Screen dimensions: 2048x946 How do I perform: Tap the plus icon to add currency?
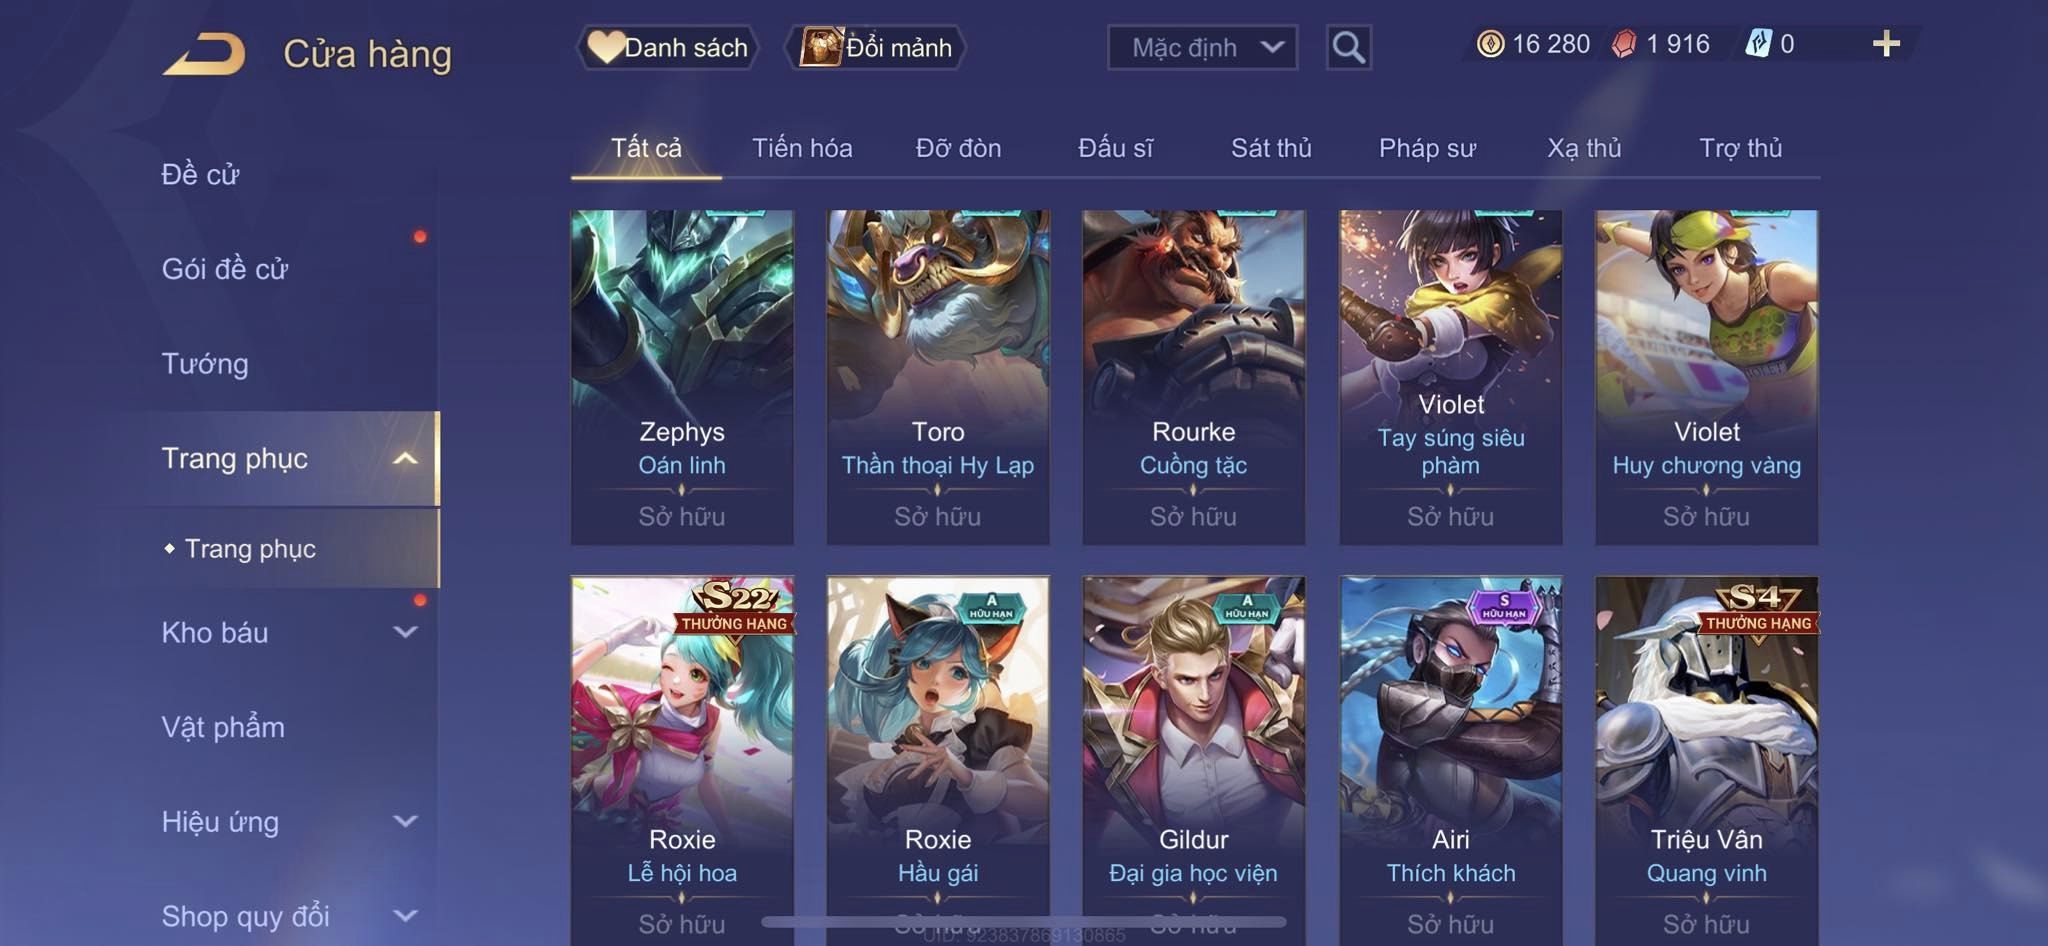point(1886,44)
